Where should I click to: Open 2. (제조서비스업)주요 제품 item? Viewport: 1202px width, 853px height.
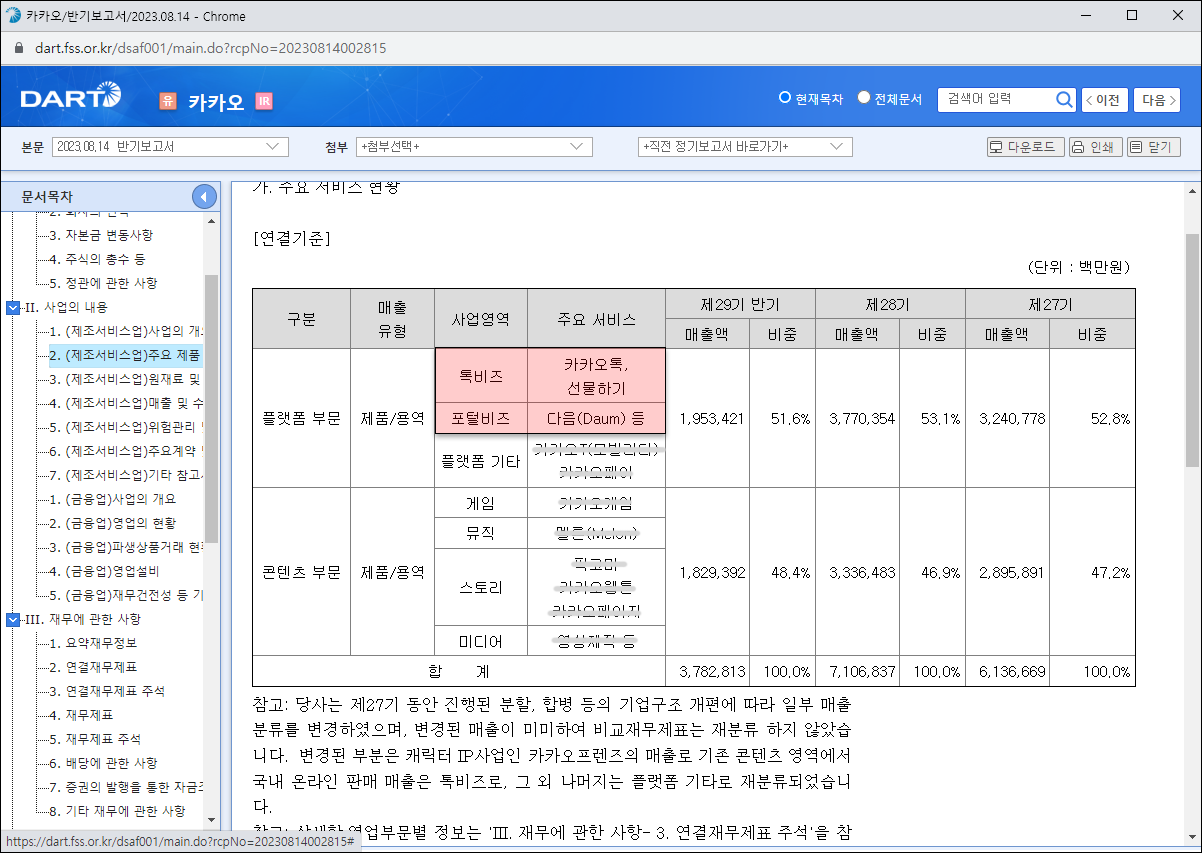[x=127, y=355]
